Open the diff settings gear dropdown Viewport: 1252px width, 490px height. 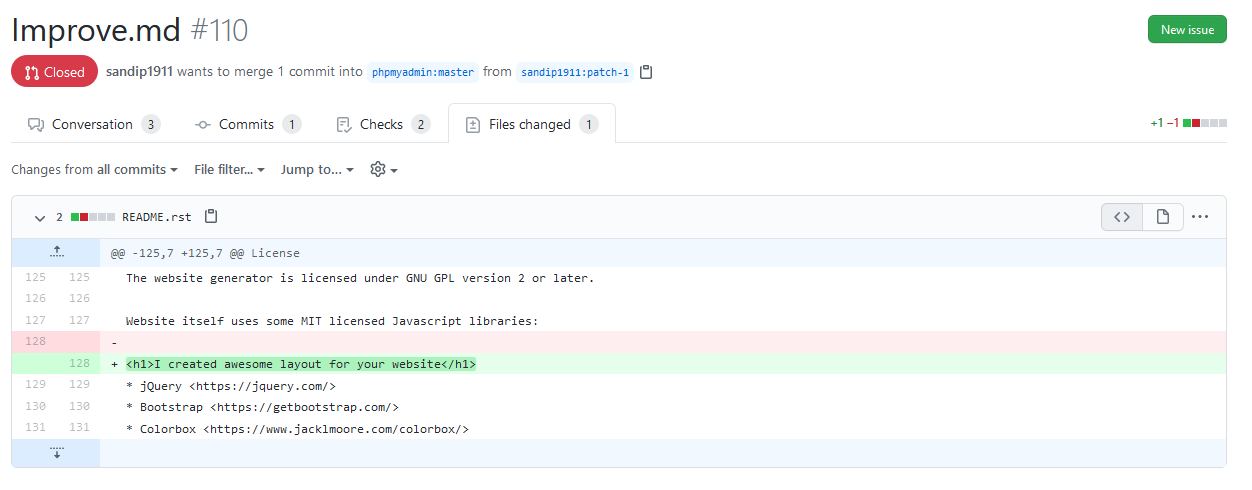(384, 170)
